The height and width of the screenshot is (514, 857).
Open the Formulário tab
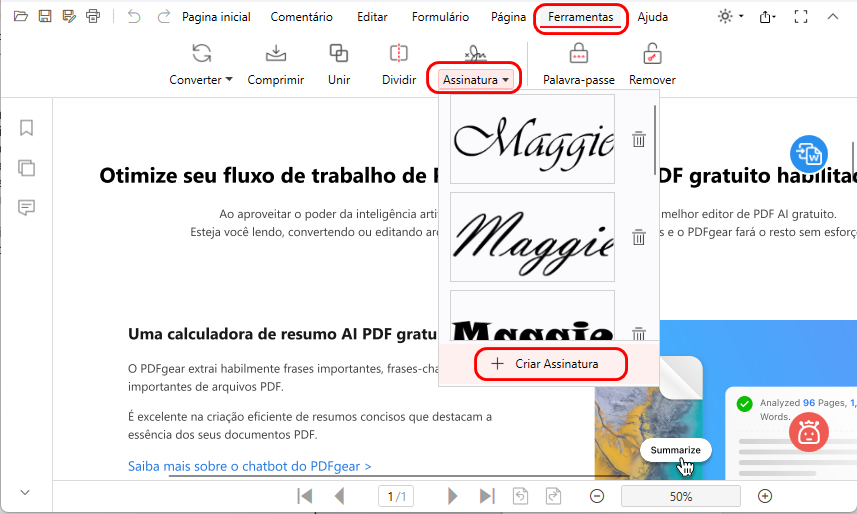coord(441,17)
